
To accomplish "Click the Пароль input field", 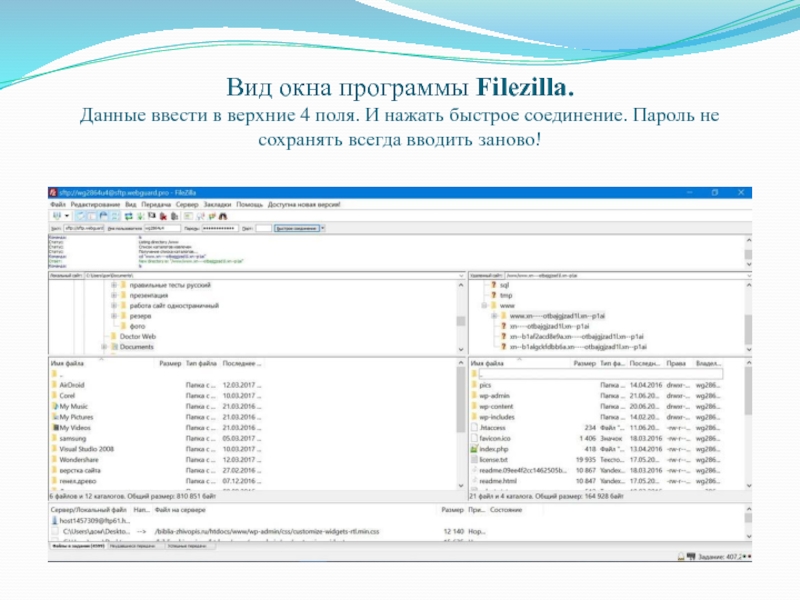I will coord(220,228).
